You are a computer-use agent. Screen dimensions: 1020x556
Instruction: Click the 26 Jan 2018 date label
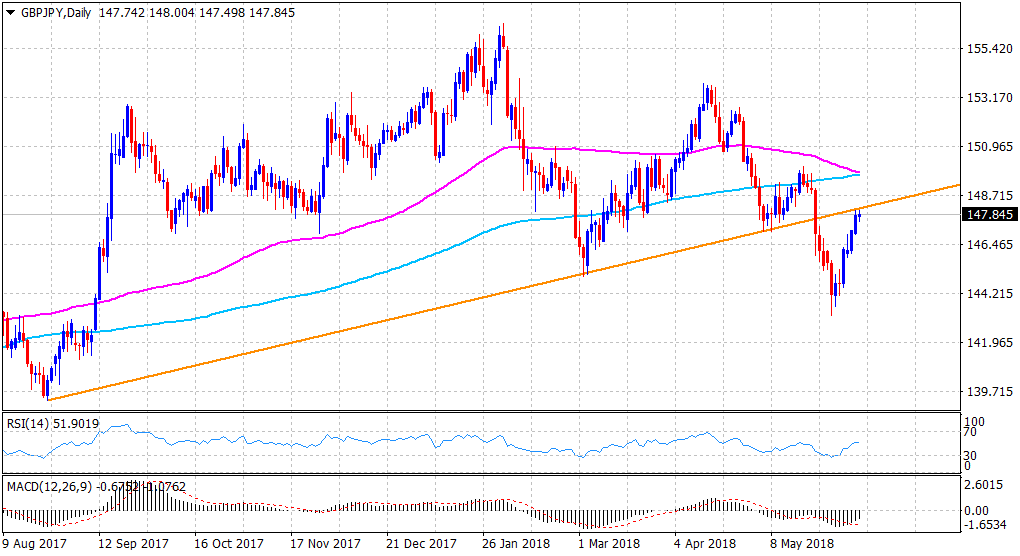(x=516, y=545)
